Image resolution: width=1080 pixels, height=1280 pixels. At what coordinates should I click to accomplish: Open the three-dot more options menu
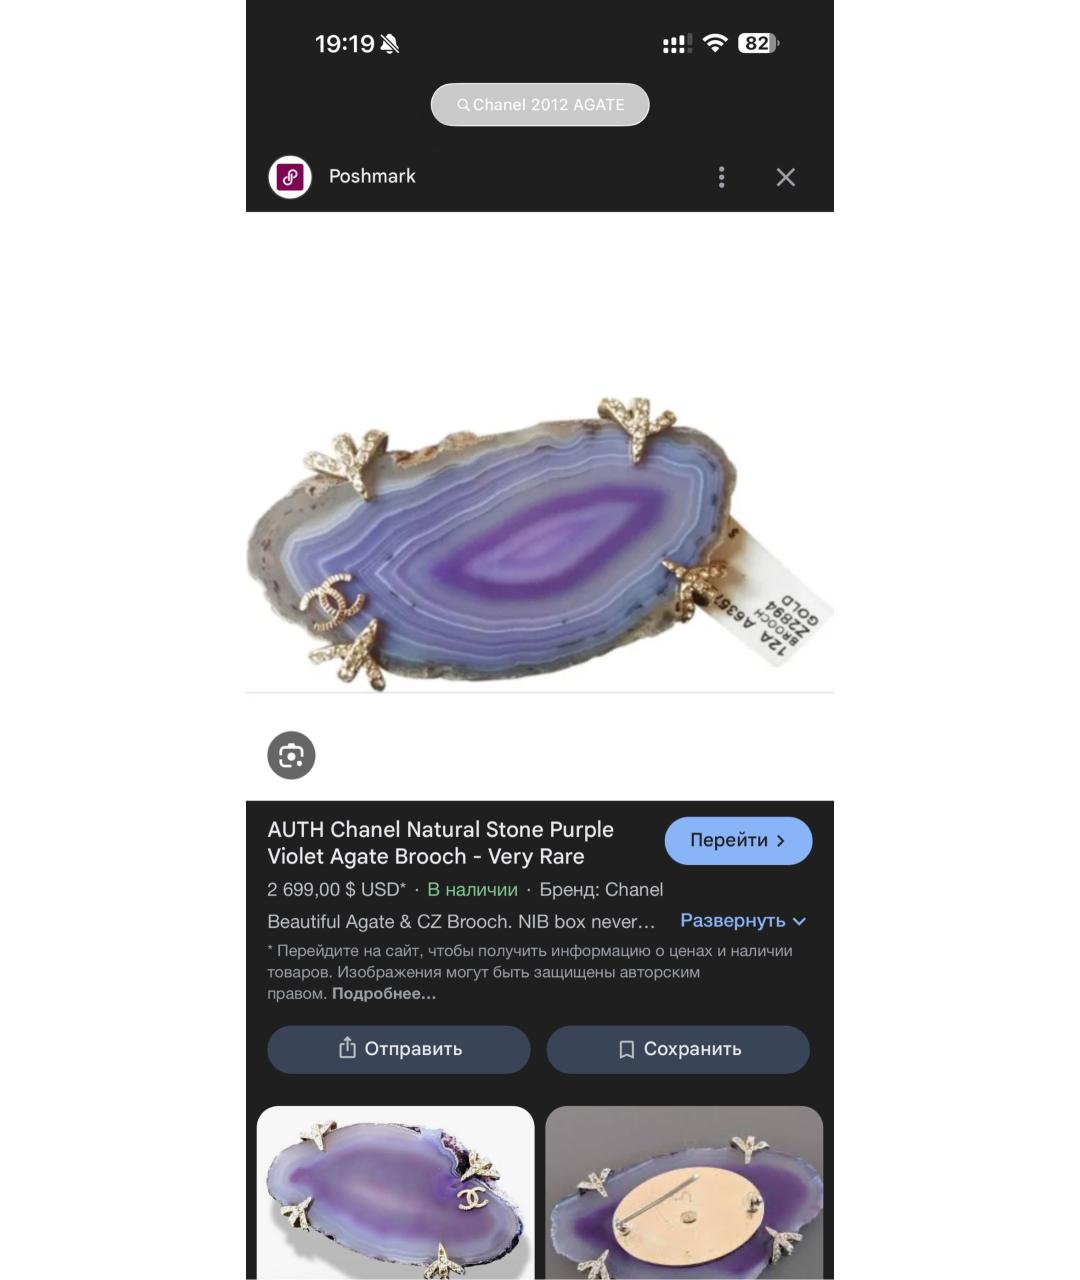click(x=721, y=177)
